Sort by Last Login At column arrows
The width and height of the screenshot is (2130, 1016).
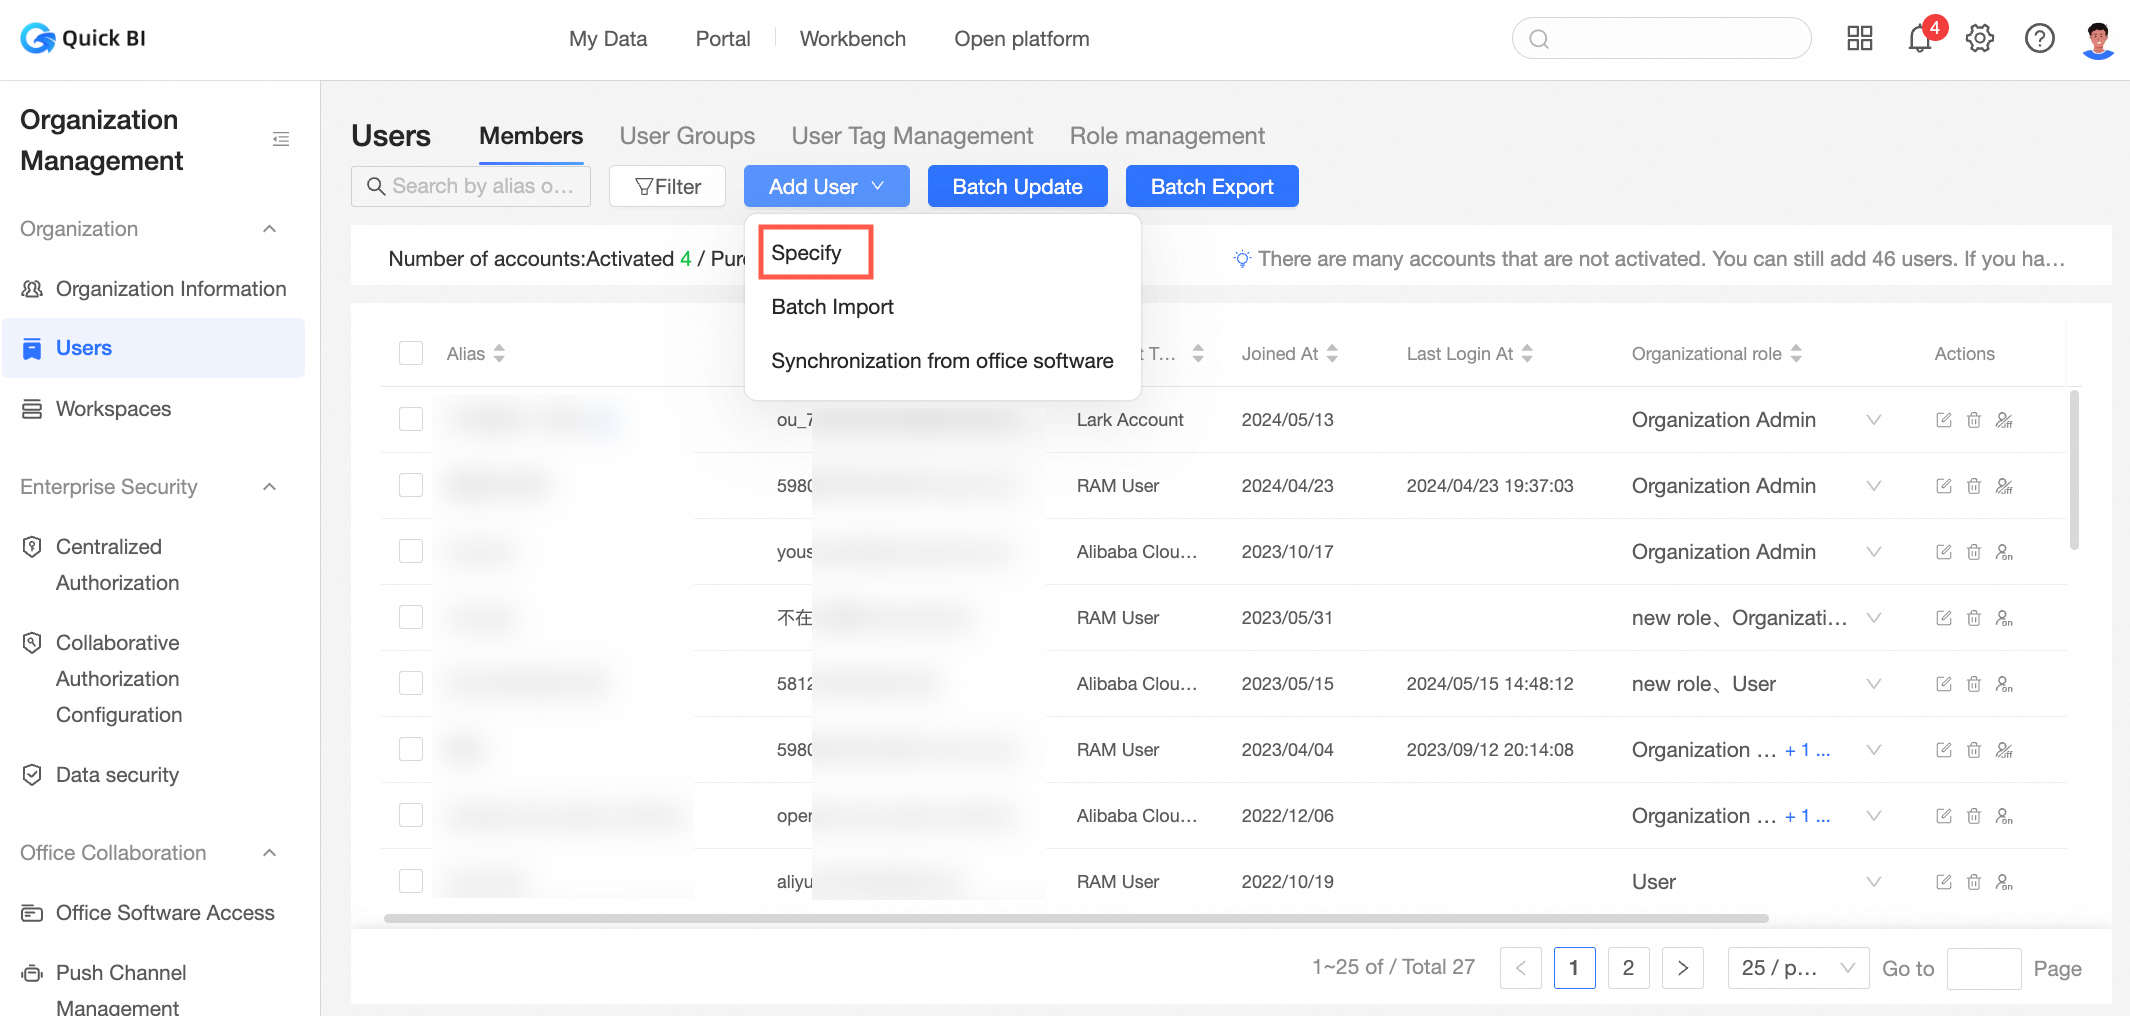tap(1527, 354)
